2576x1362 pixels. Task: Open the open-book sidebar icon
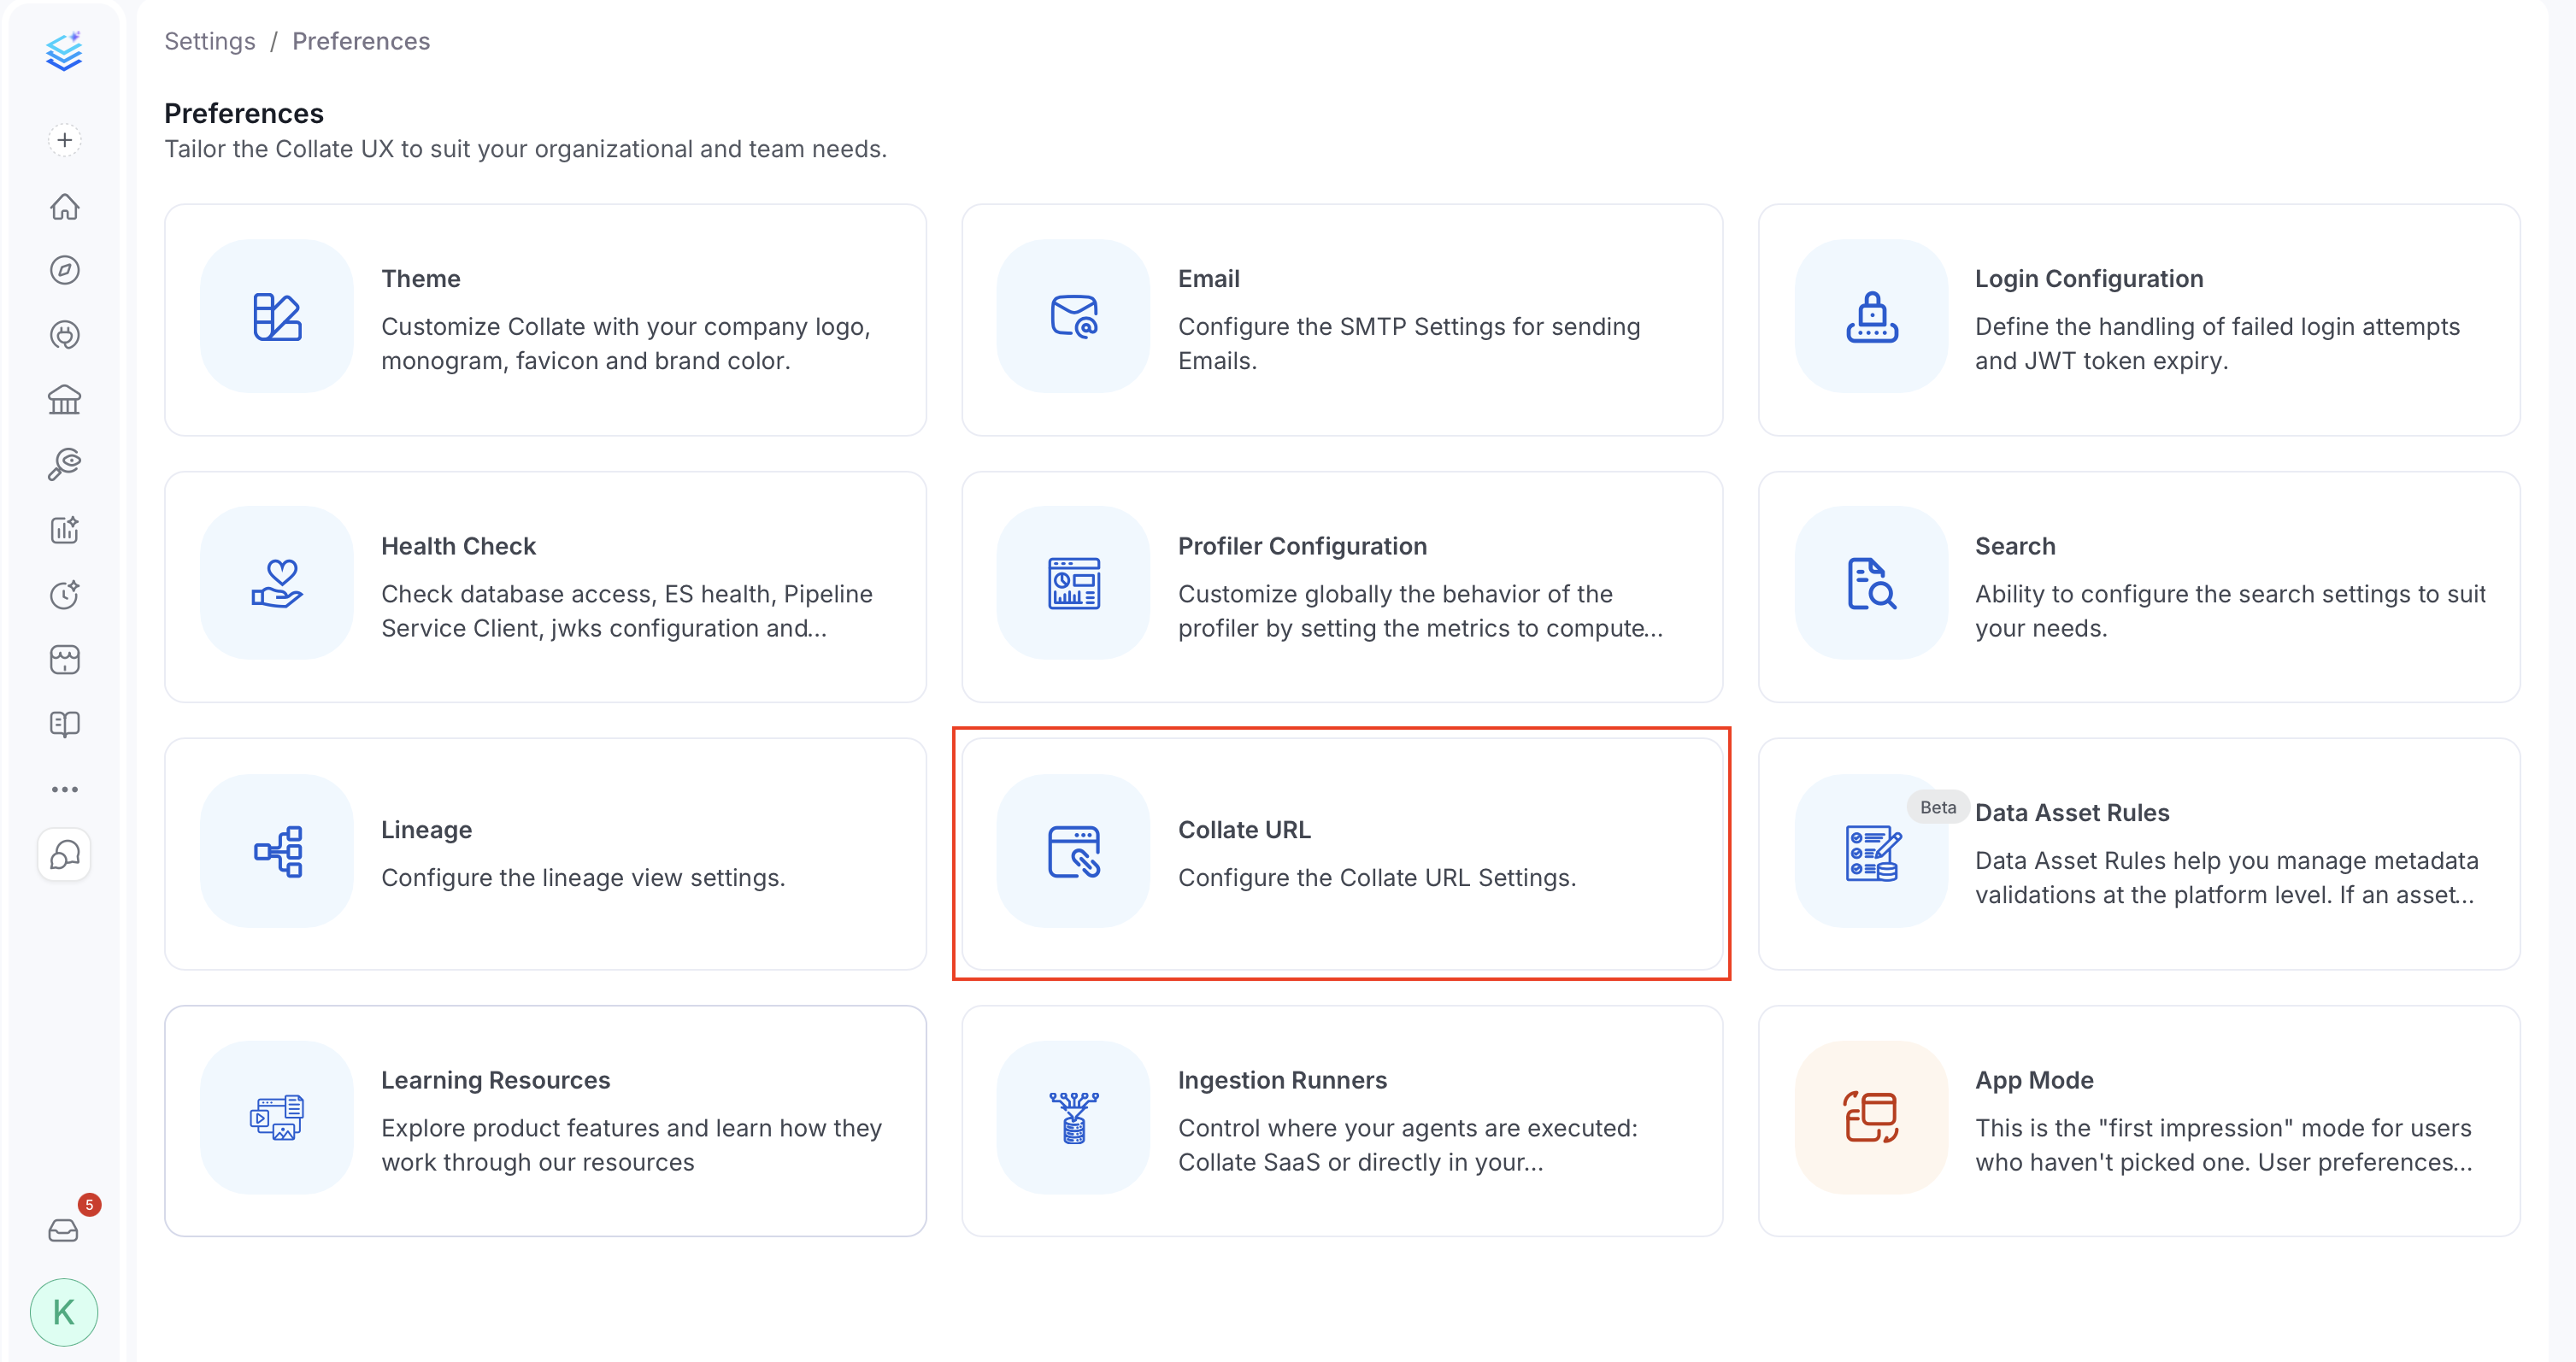[x=65, y=724]
